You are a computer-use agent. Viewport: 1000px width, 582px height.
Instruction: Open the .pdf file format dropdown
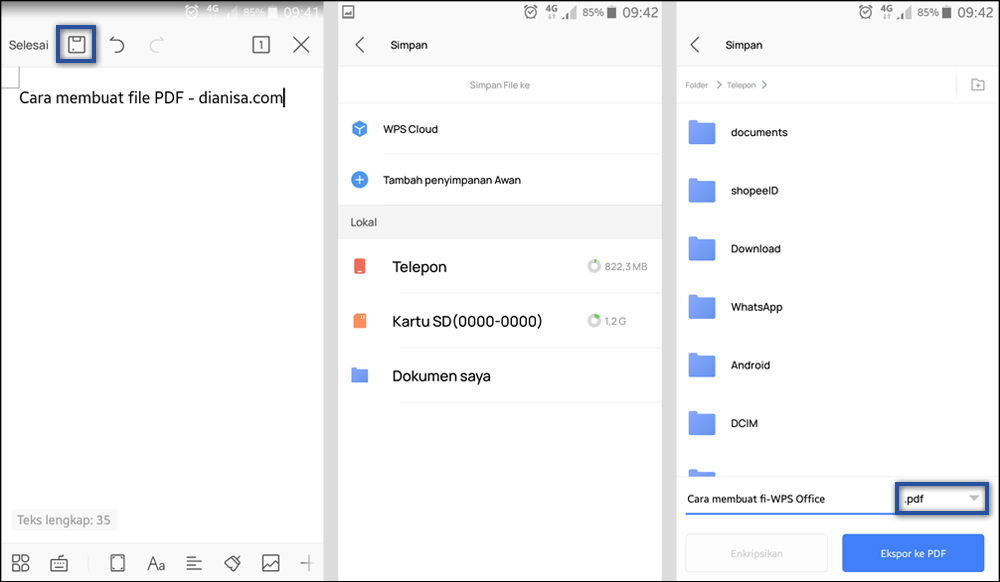click(941, 498)
